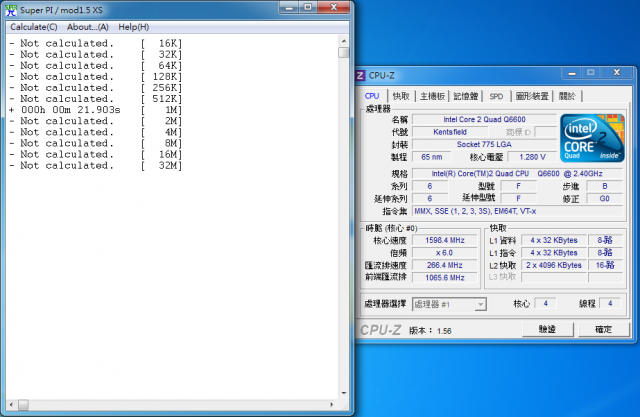The width and height of the screenshot is (640, 417).
Task: Close the CPU-Z window
Action: click(617, 73)
